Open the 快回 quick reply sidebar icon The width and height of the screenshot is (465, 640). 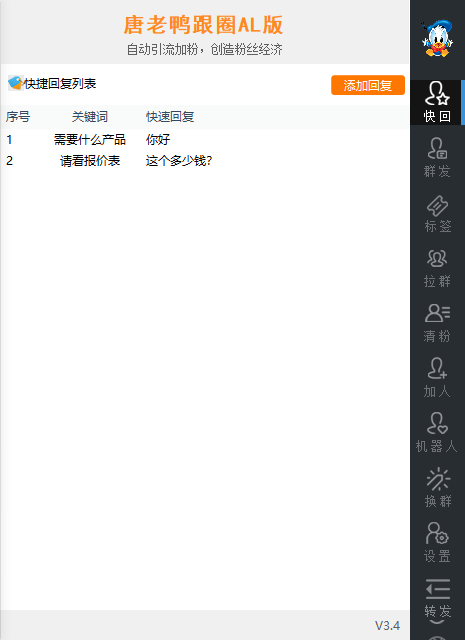click(x=437, y=102)
